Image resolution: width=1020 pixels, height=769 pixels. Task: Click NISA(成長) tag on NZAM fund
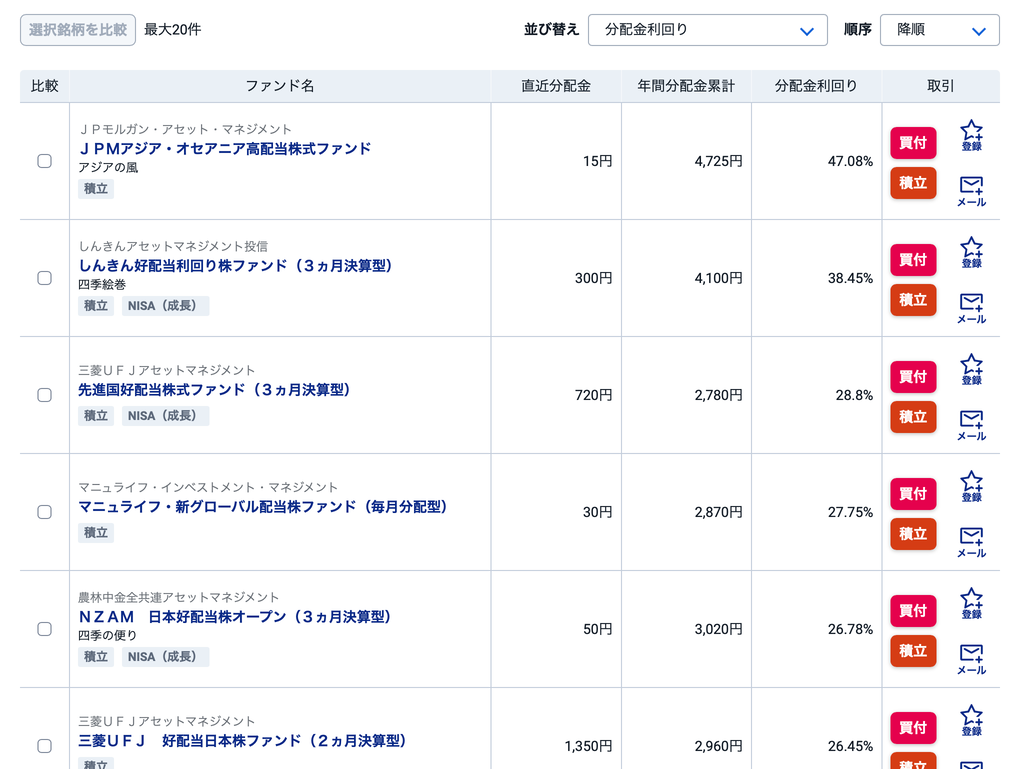point(165,657)
